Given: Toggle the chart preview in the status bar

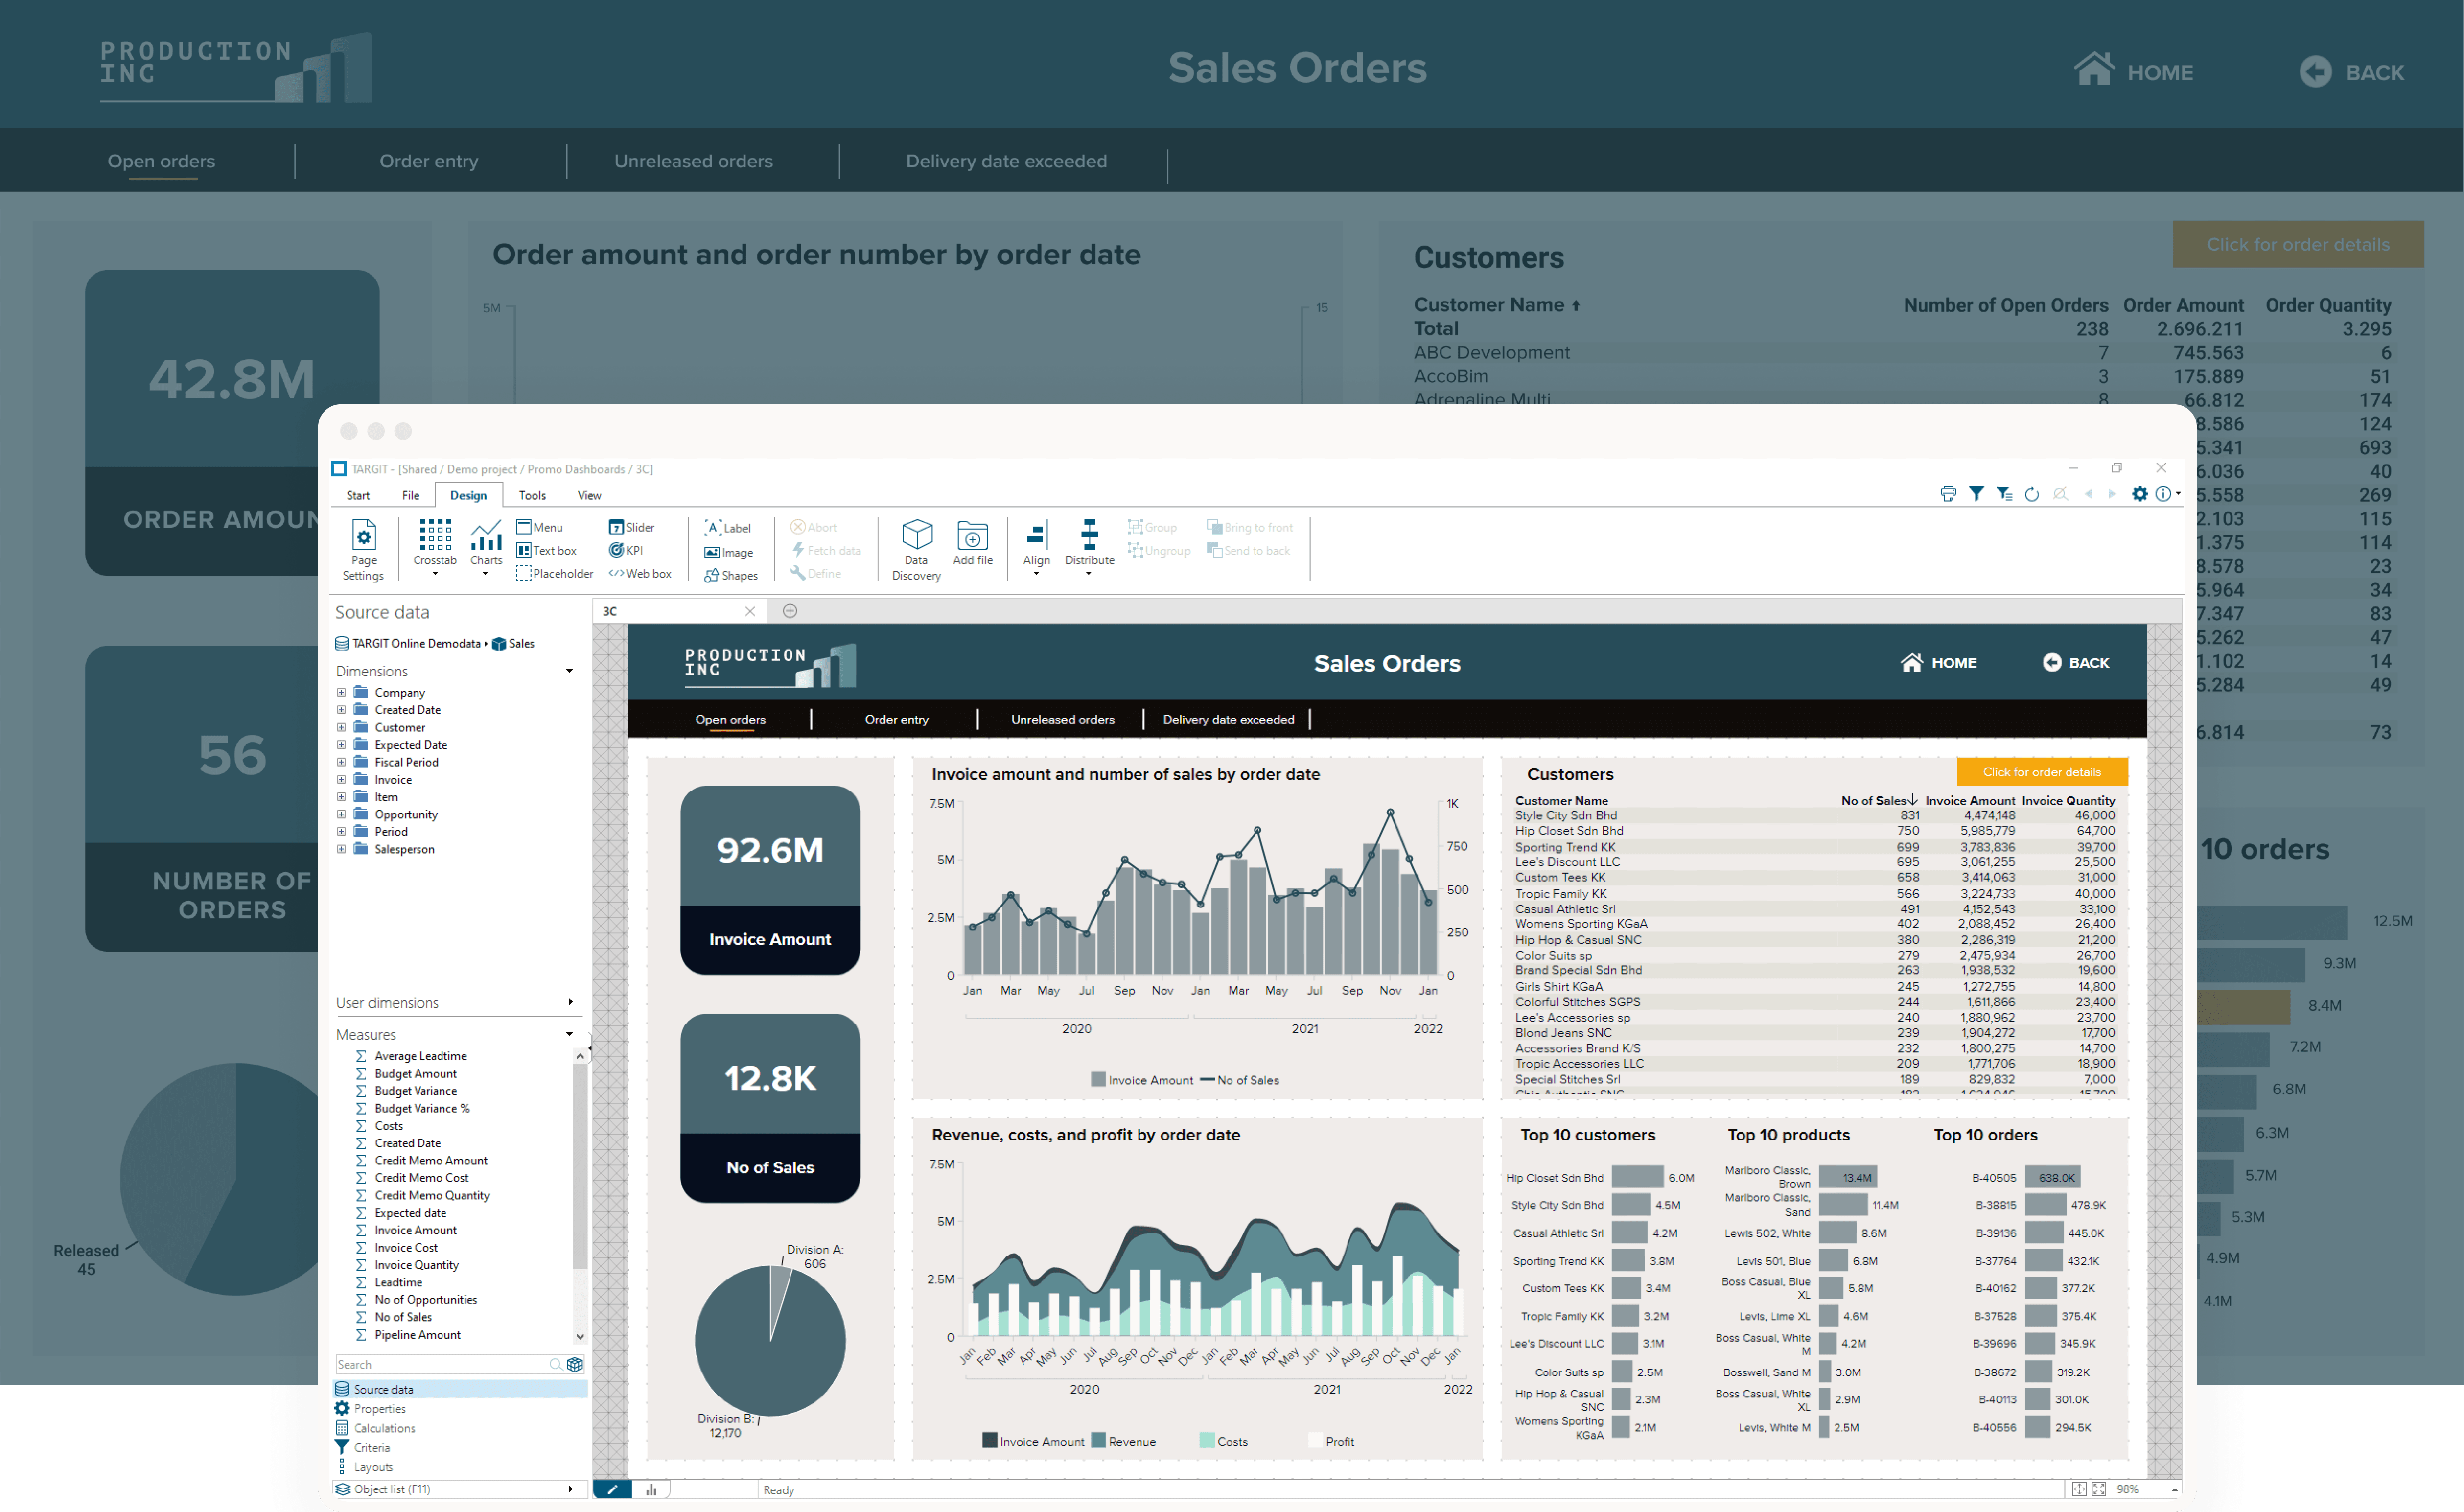Looking at the screenshot, I should point(651,1489).
